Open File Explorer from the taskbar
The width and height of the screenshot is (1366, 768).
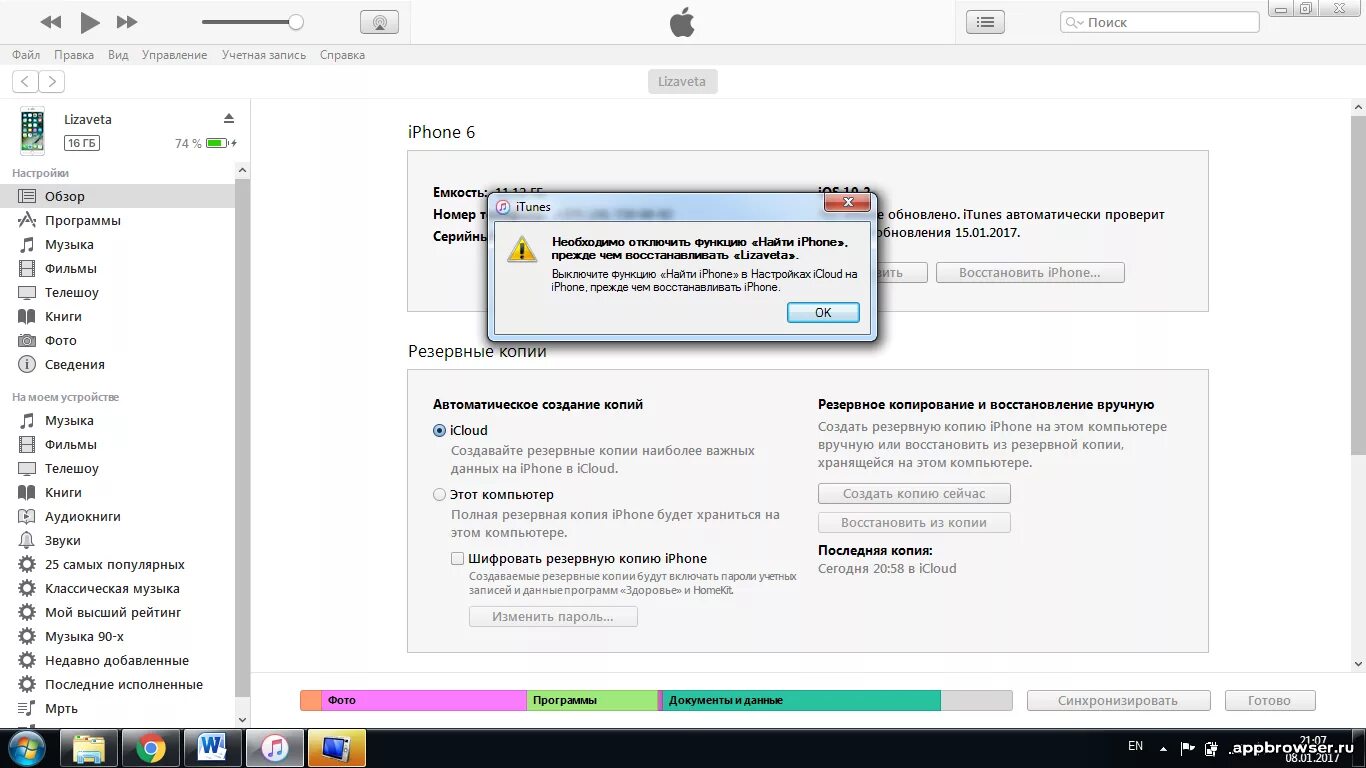[90, 747]
